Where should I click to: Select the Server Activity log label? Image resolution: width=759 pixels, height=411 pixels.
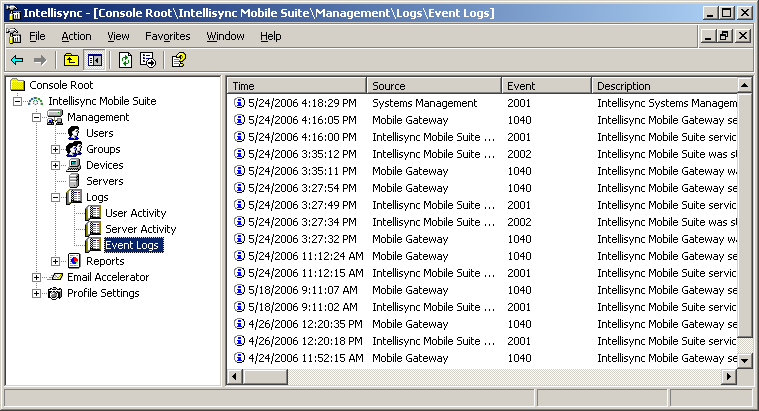pyautogui.click(x=140, y=229)
